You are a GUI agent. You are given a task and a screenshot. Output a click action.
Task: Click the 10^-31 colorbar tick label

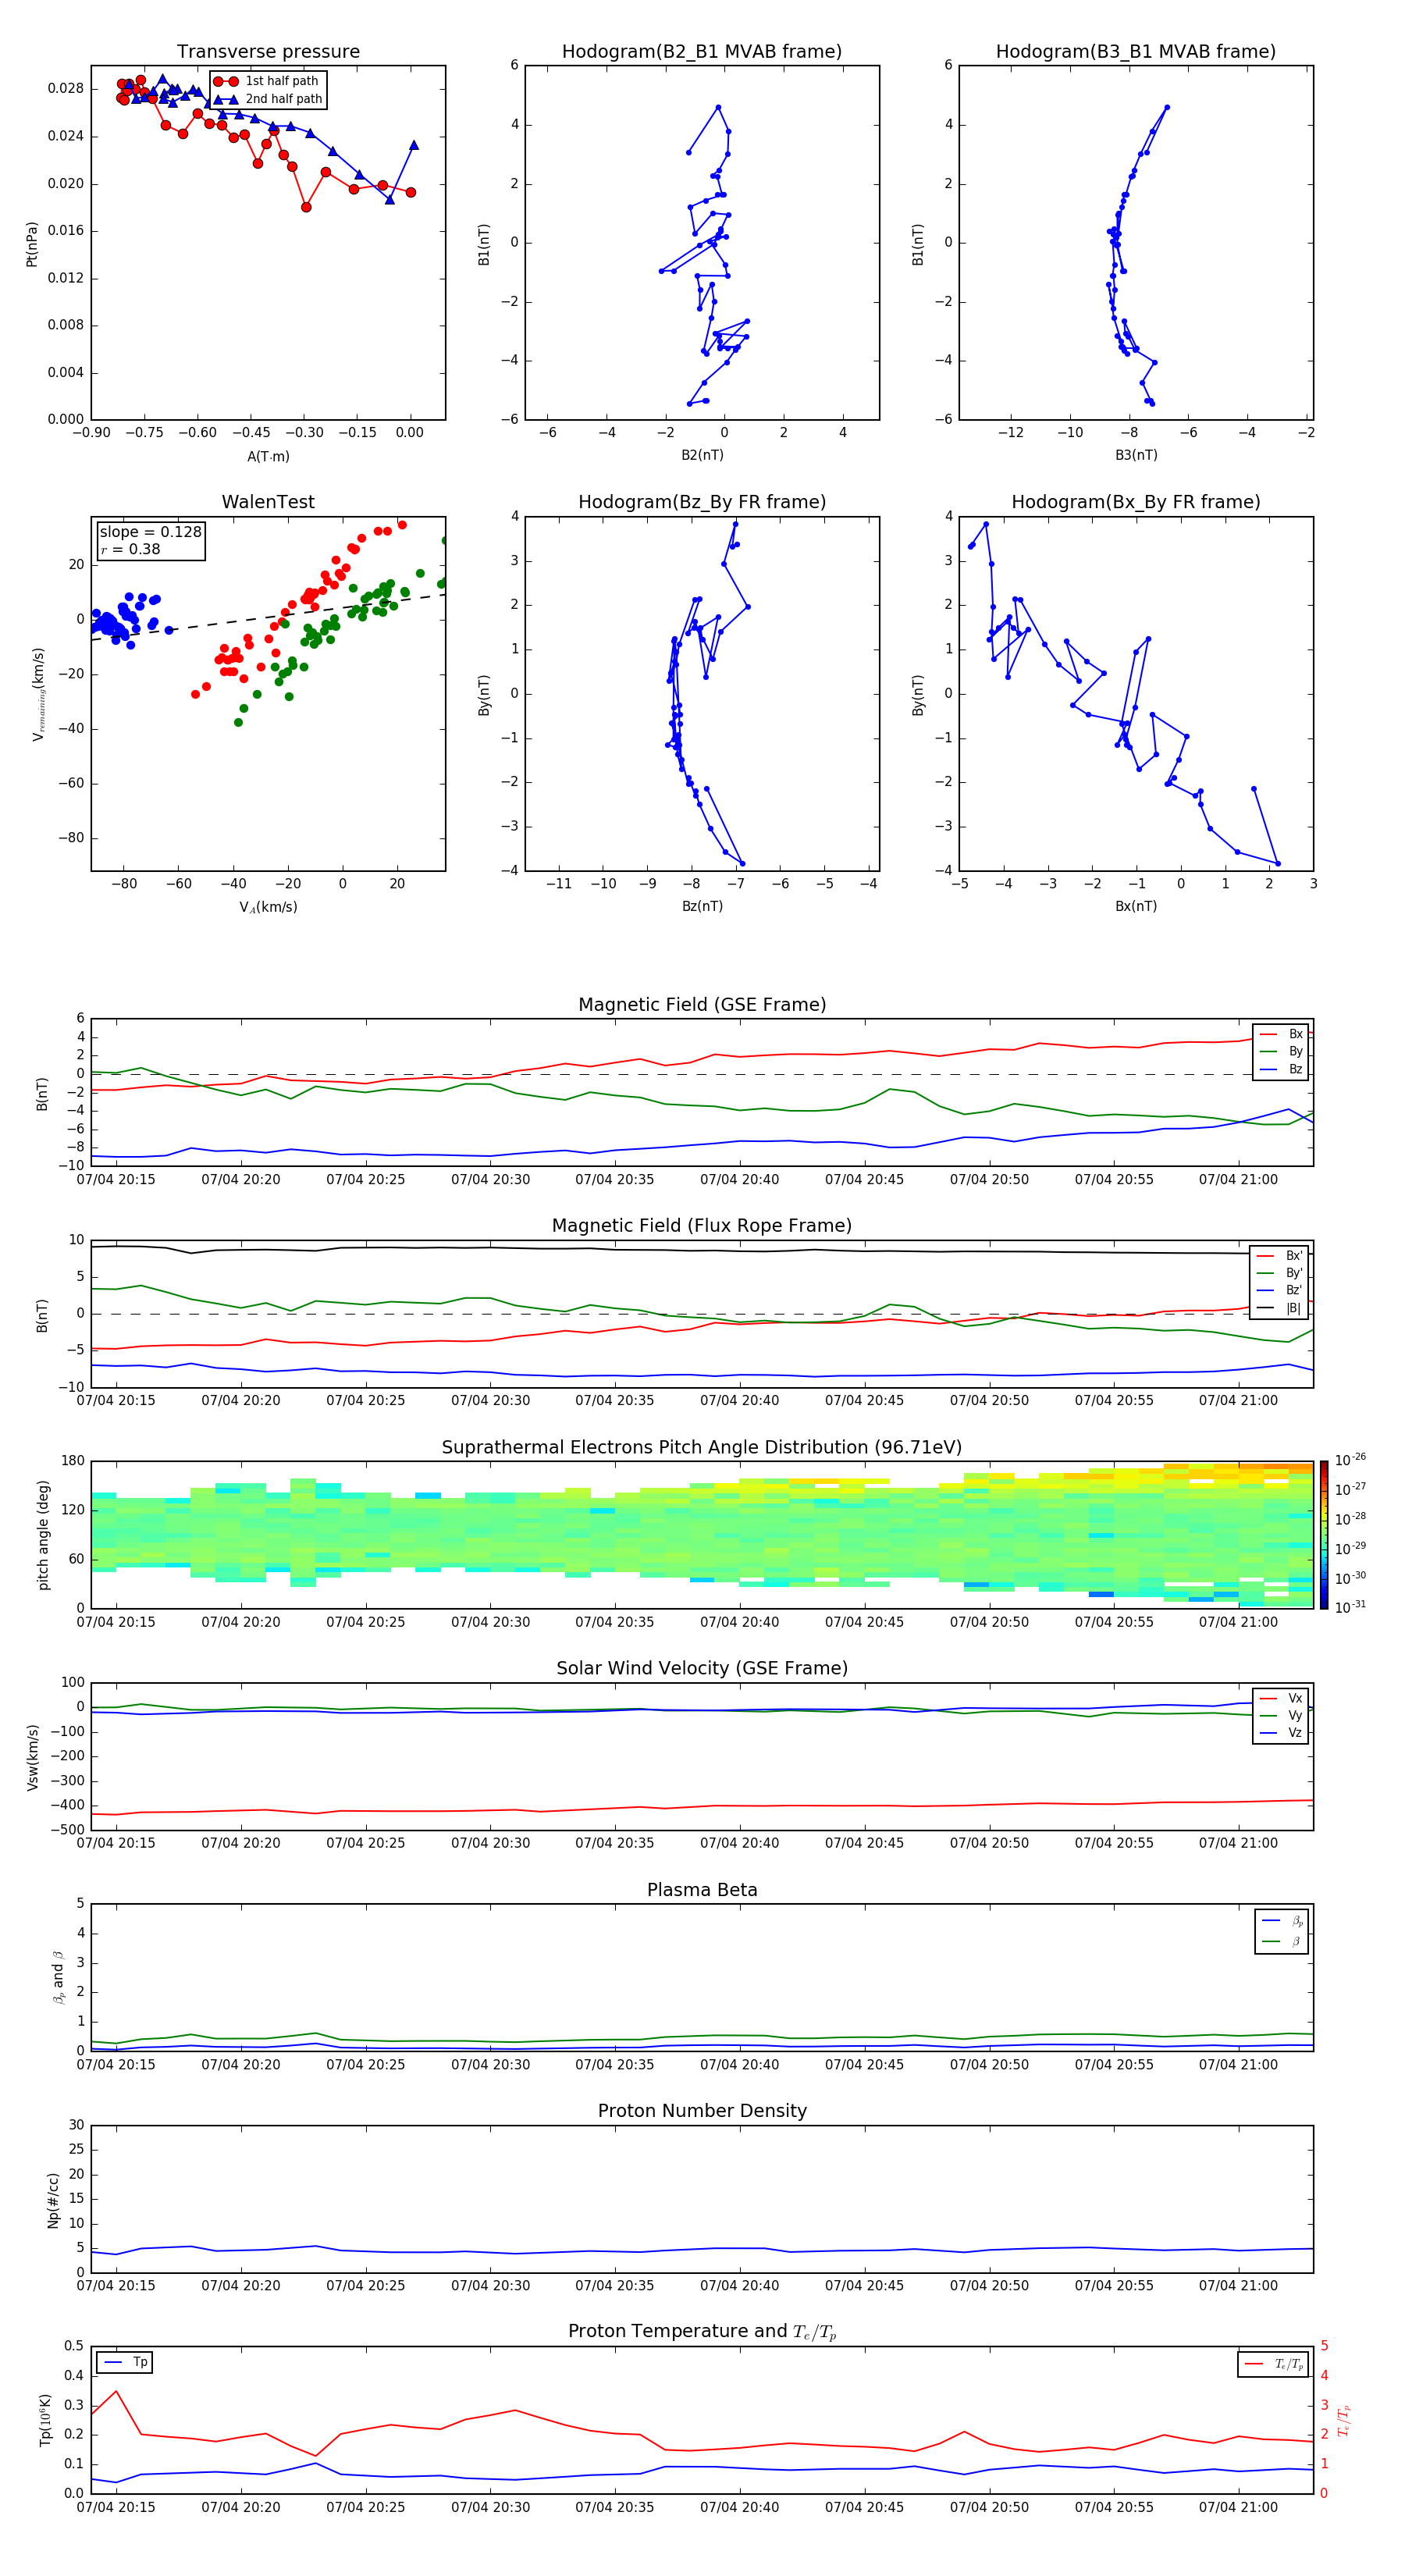coord(1350,1607)
